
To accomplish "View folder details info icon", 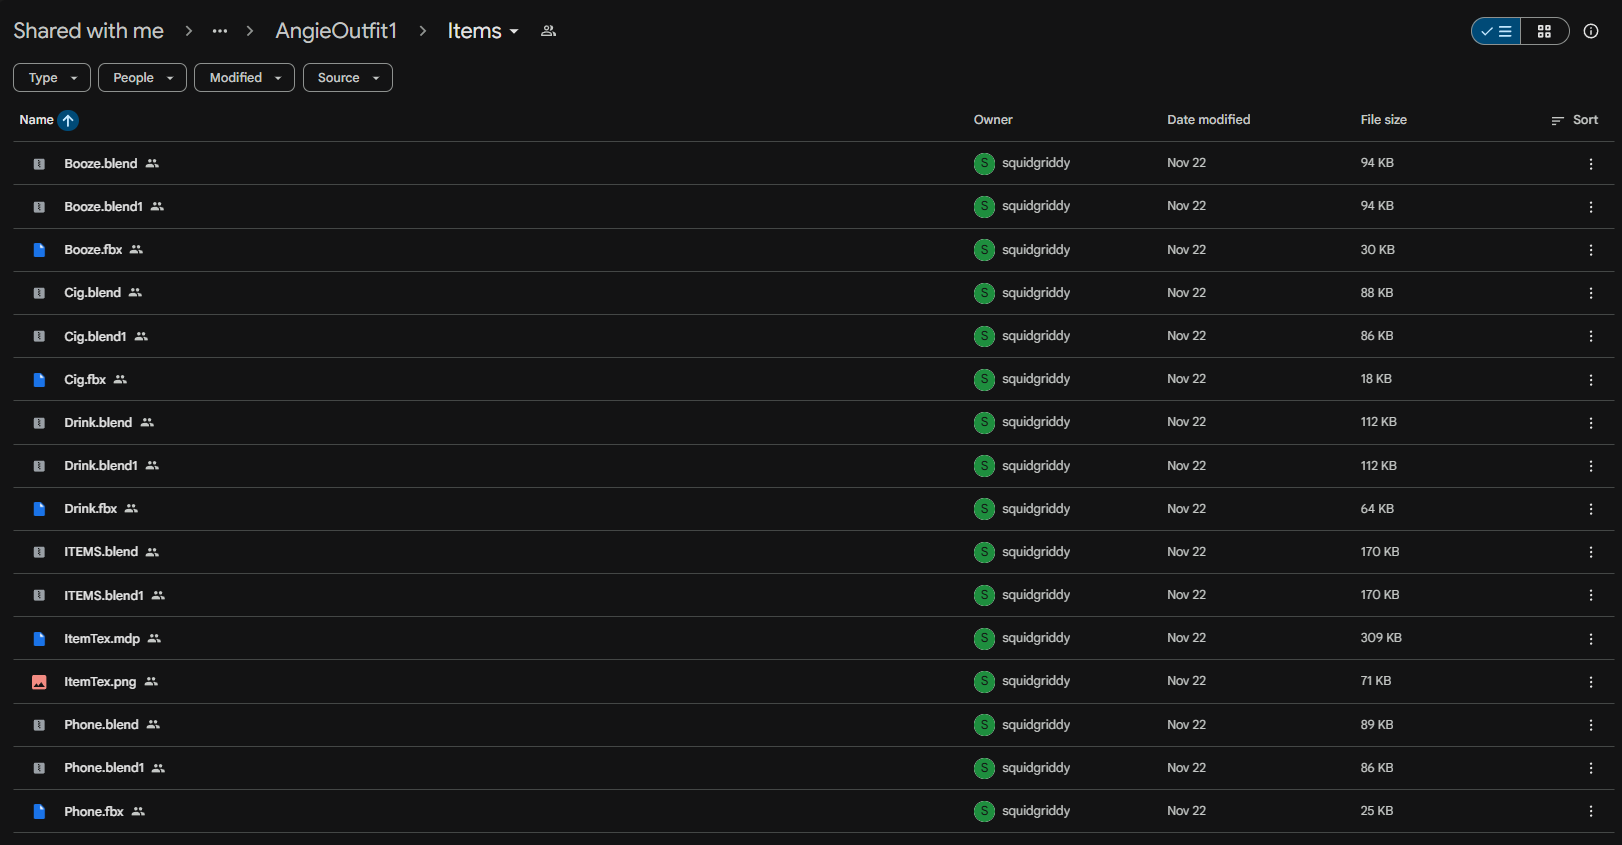I will (1591, 31).
